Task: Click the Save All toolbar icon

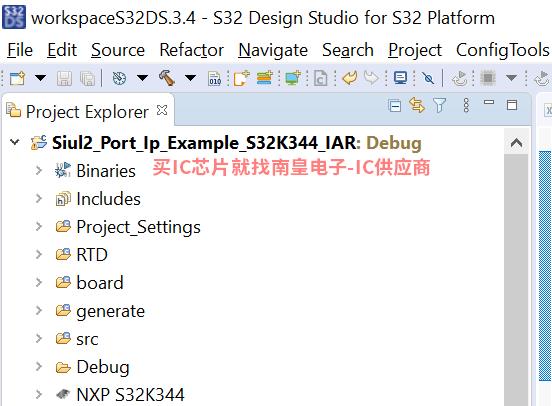Action: (87, 78)
